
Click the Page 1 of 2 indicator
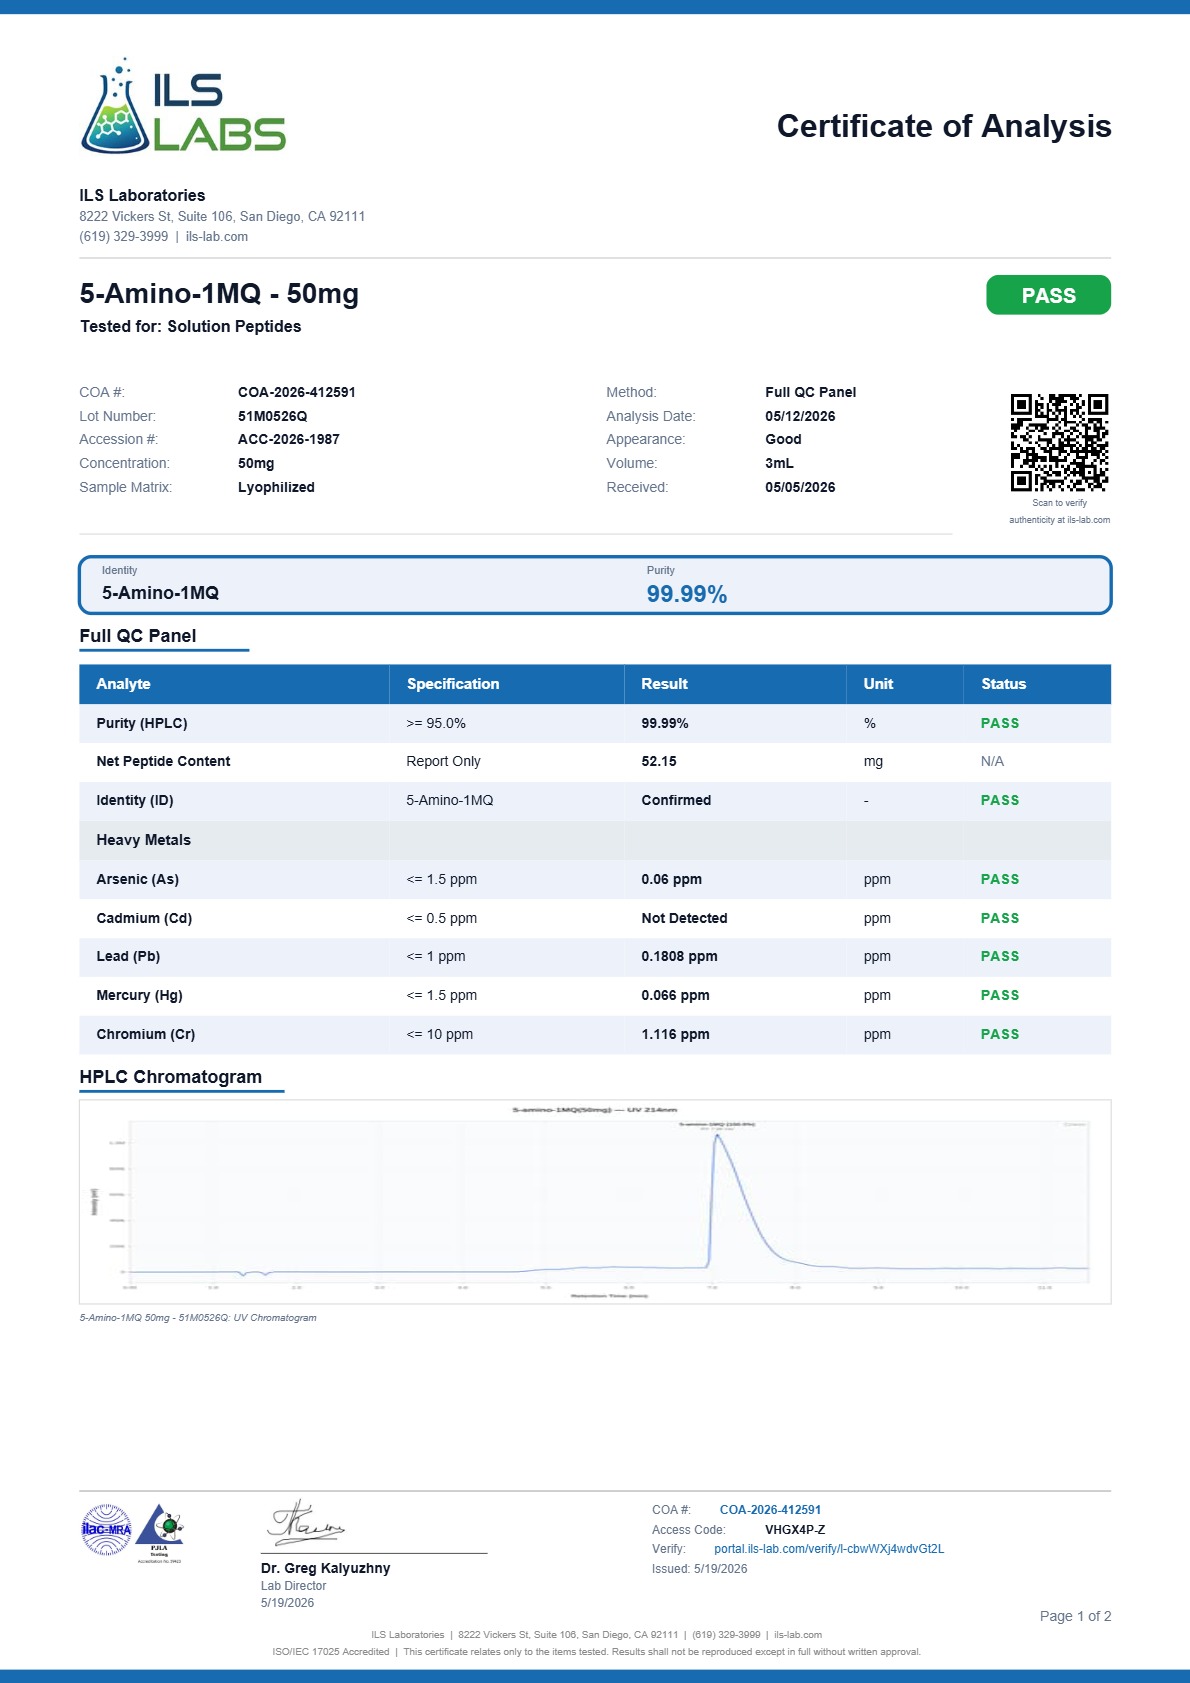pos(1075,1616)
